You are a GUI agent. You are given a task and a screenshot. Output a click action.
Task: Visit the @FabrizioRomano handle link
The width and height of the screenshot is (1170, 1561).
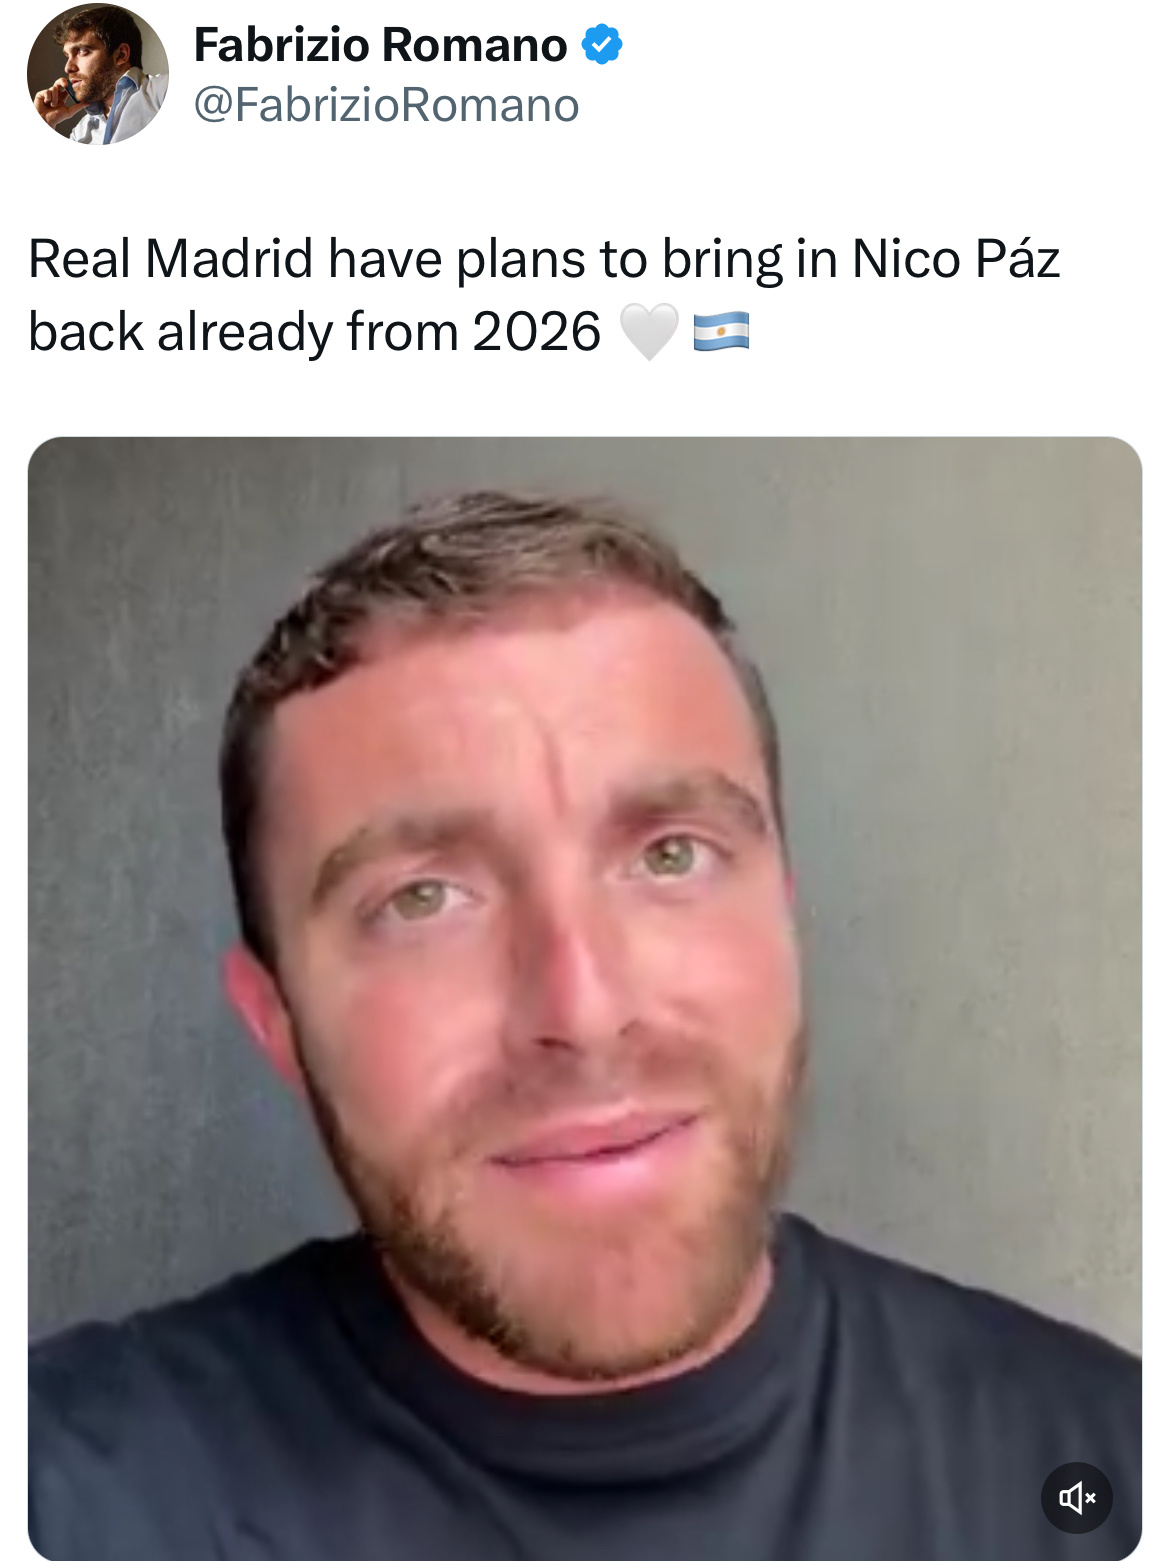point(386,105)
